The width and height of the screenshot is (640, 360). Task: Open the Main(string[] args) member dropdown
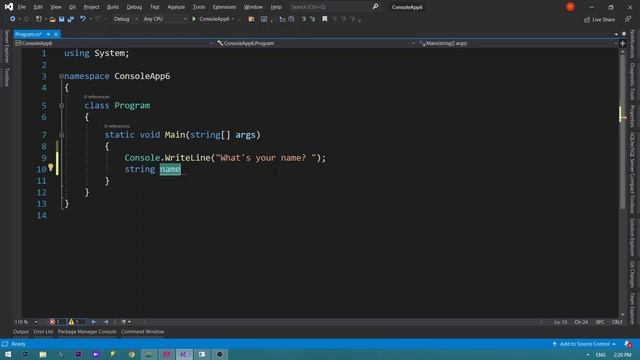518,43
